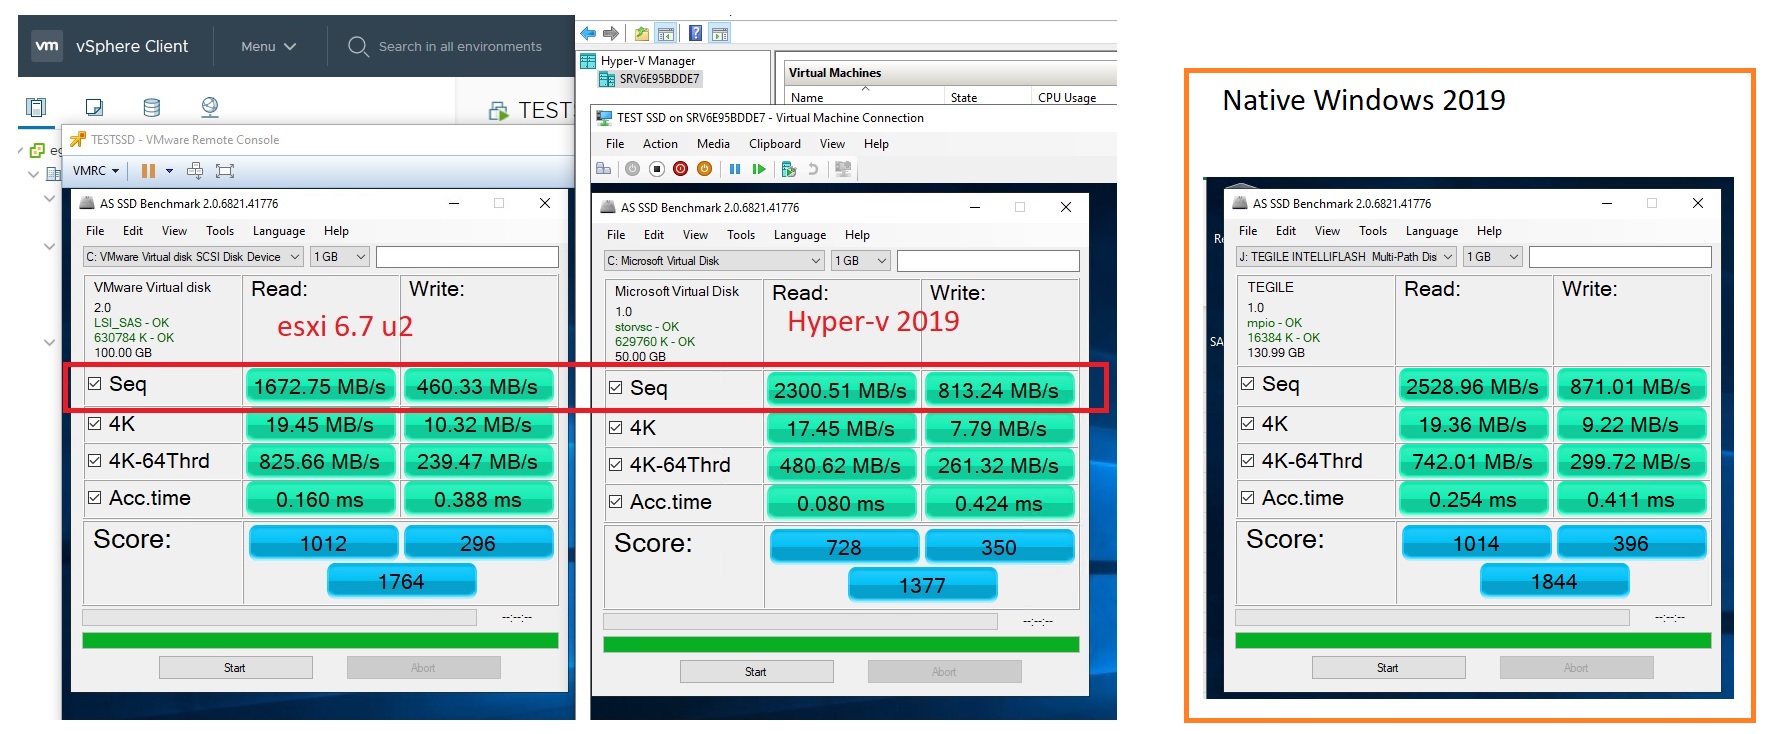Screen dimensions: 1783x734
Task: Click the grey Start power icon
Action: [632, 169]
